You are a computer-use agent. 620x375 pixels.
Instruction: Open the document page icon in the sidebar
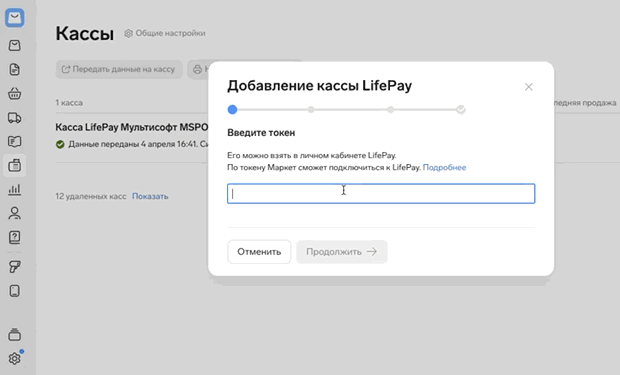point(15,69)
